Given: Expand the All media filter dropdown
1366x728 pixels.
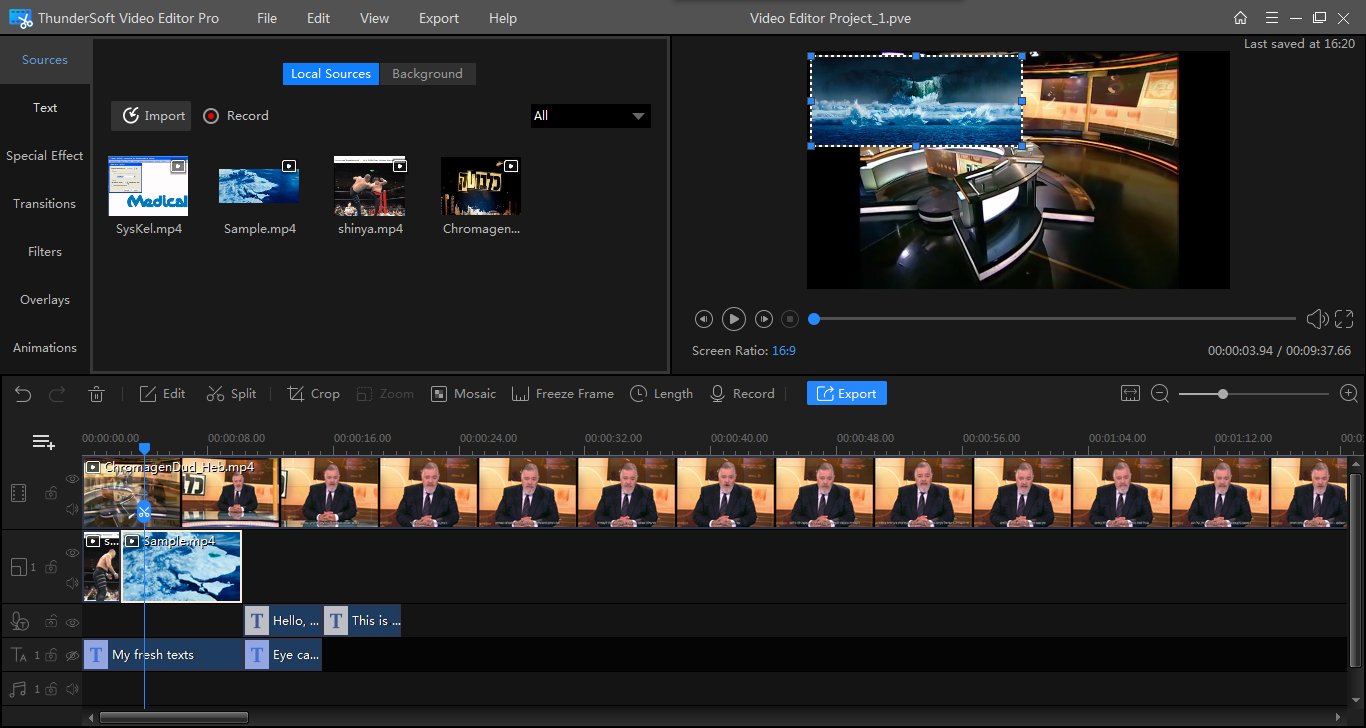Looking at the screenshot, I should 590,116.
